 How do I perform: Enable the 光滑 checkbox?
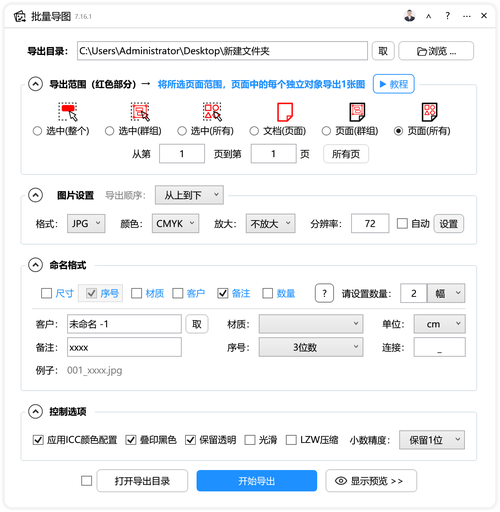(250, 440)
